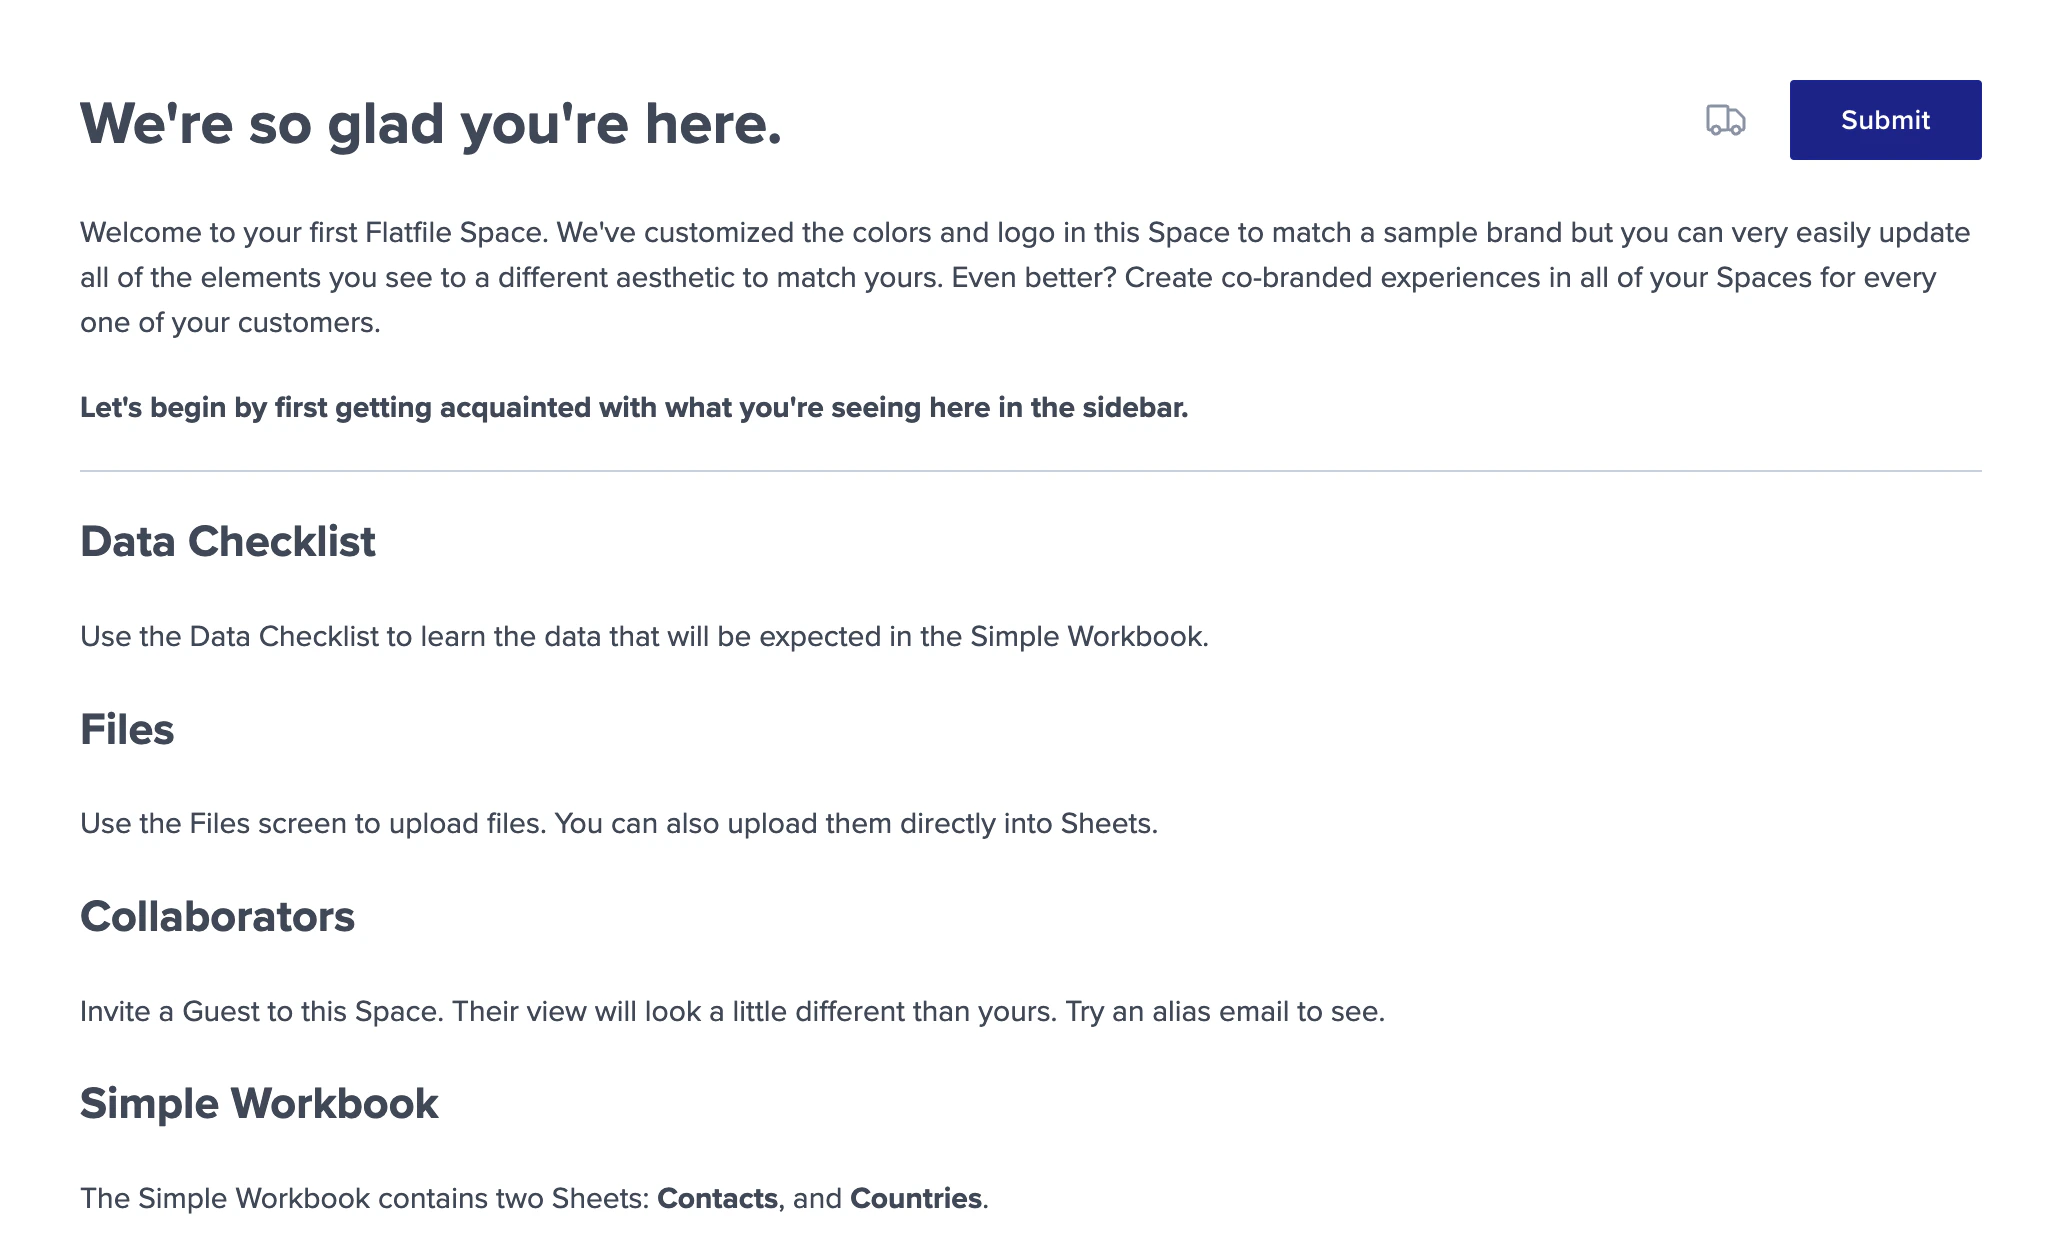Screen dimensions: 2058x1252
Task: Click the Submit button
Action: tap(1885, 120)
